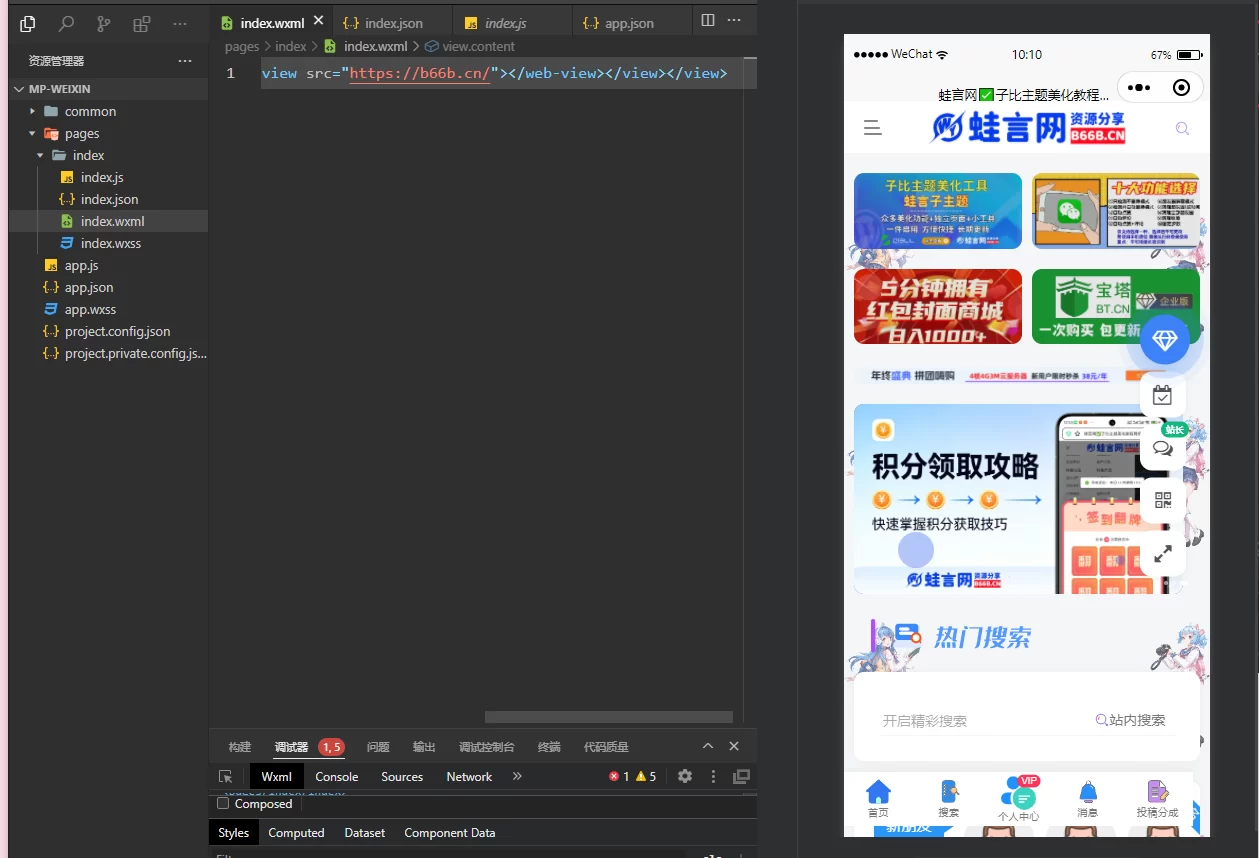Viewport: 1259px width, 858px height.
Task: Open the Computed styles tab
Action: 296,832
